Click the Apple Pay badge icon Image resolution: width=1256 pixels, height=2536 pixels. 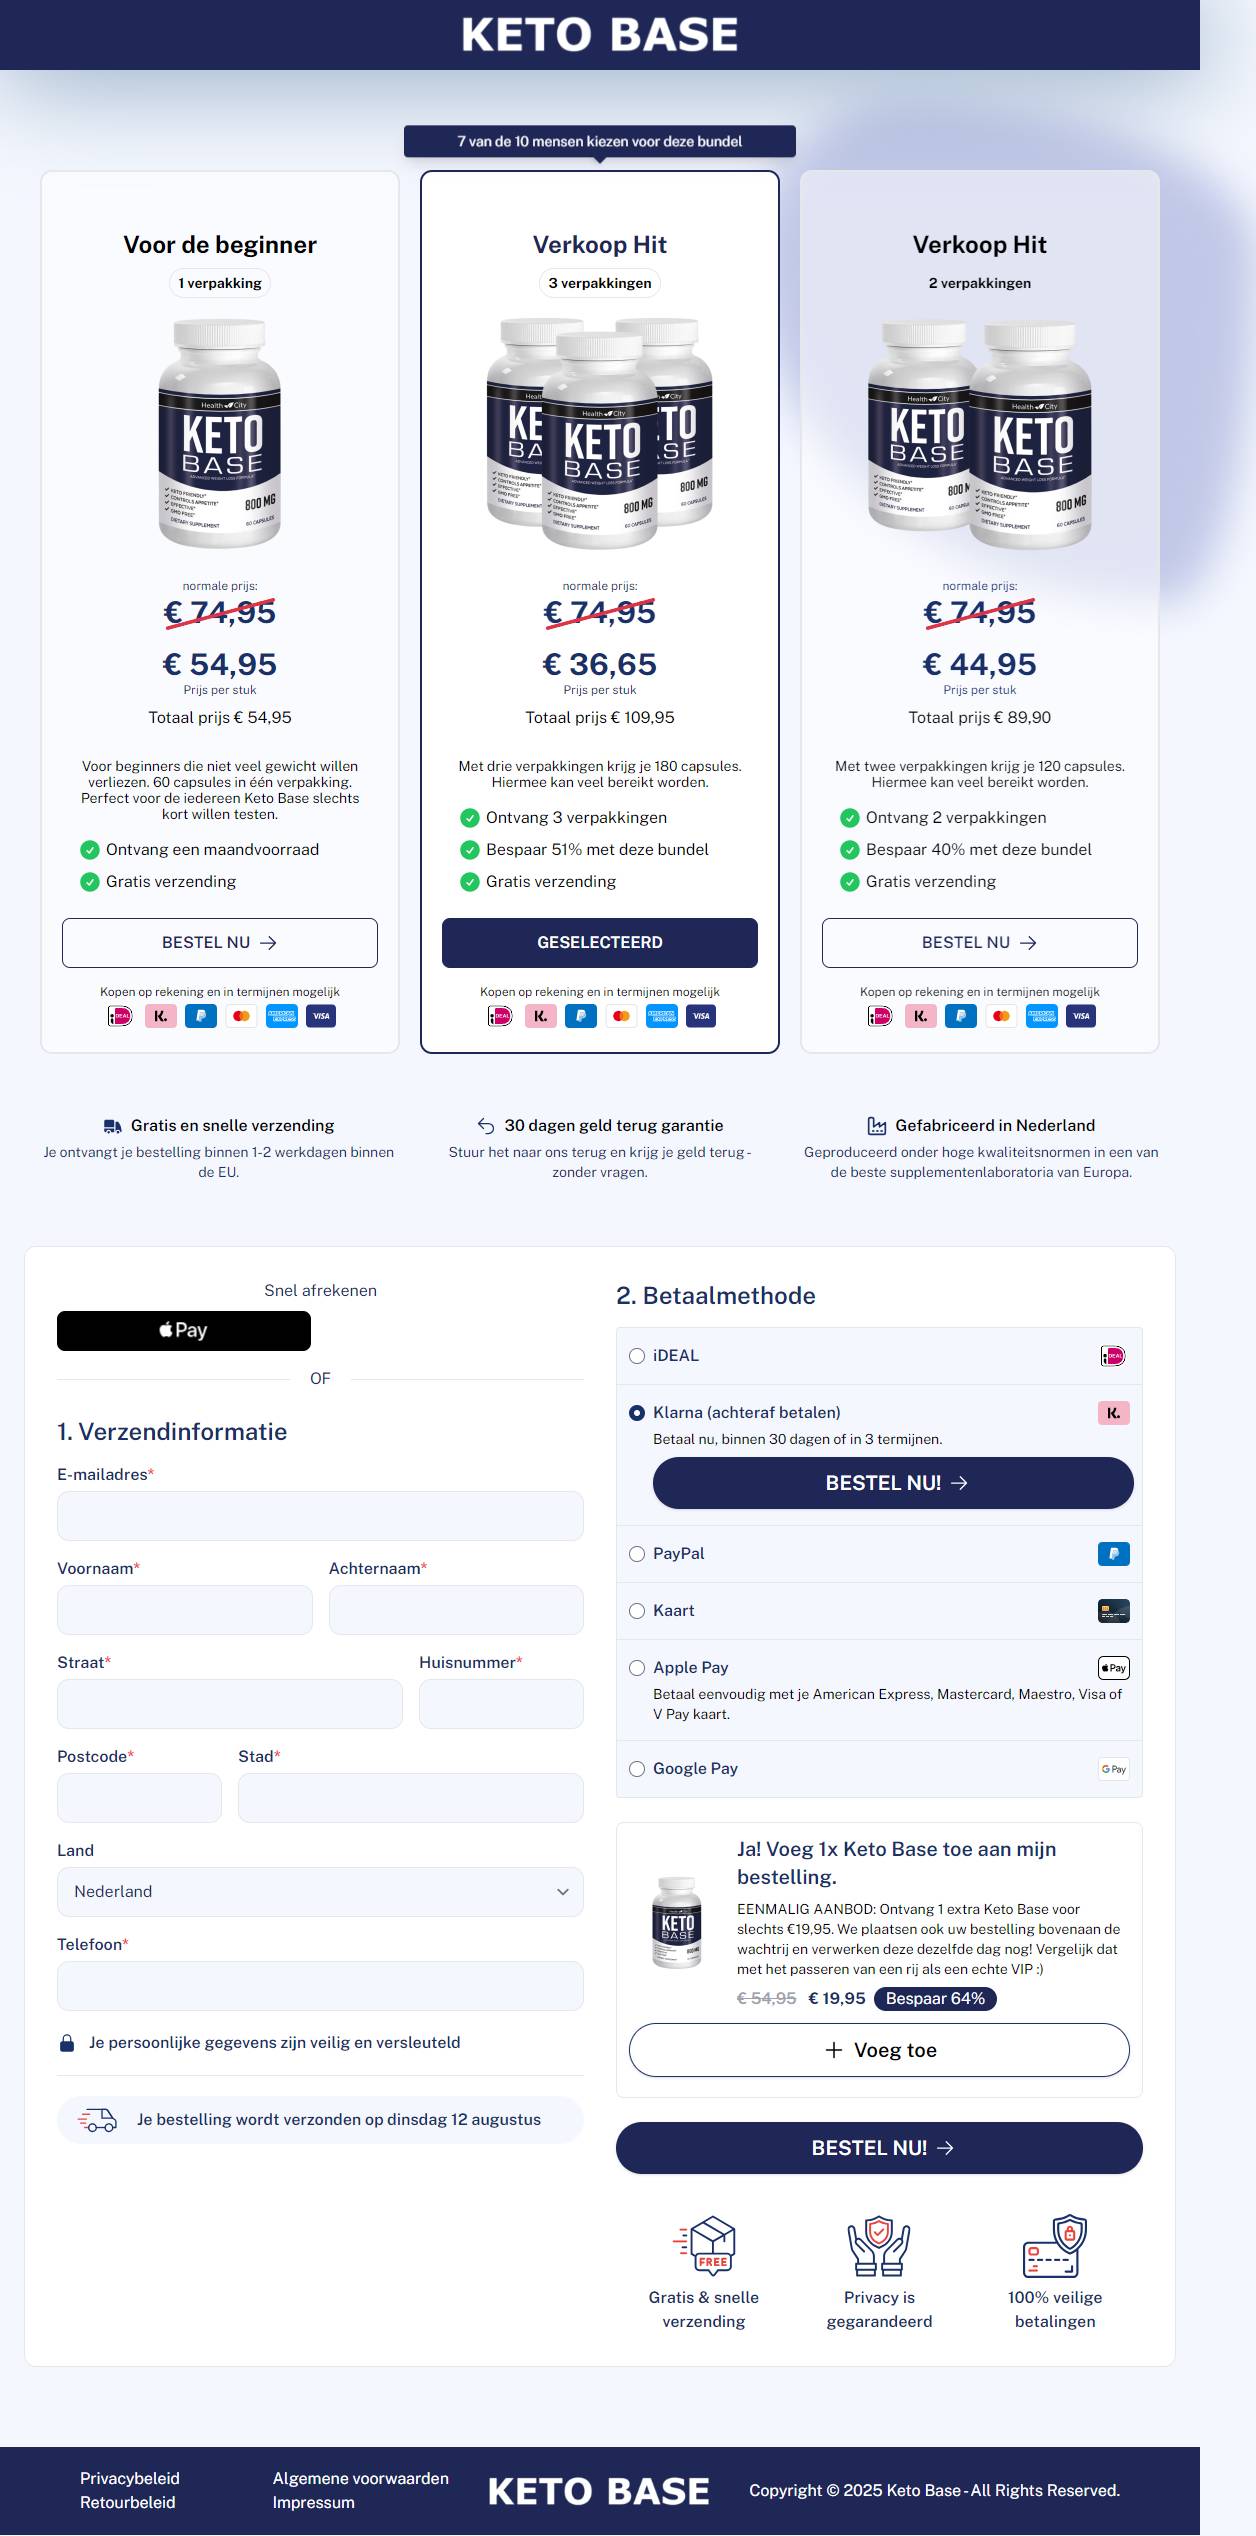point(1113,1668)
